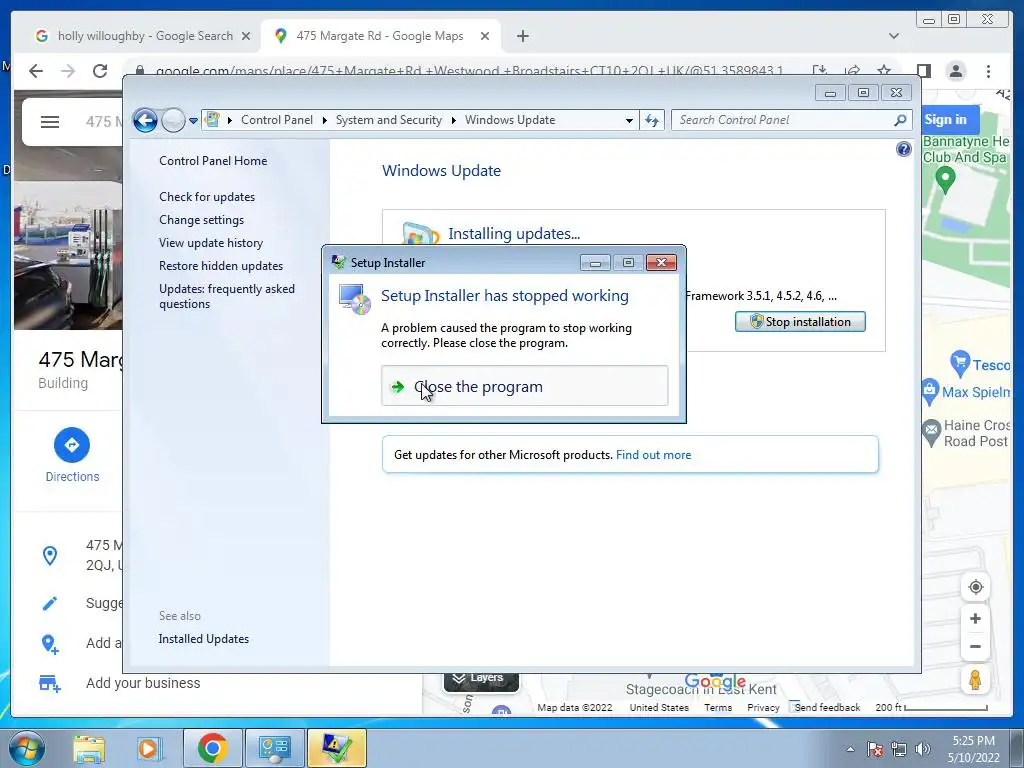Click Chrome taskbar icon
Image resolution: width=1024 pixels, height=768 pixels.
212,748
